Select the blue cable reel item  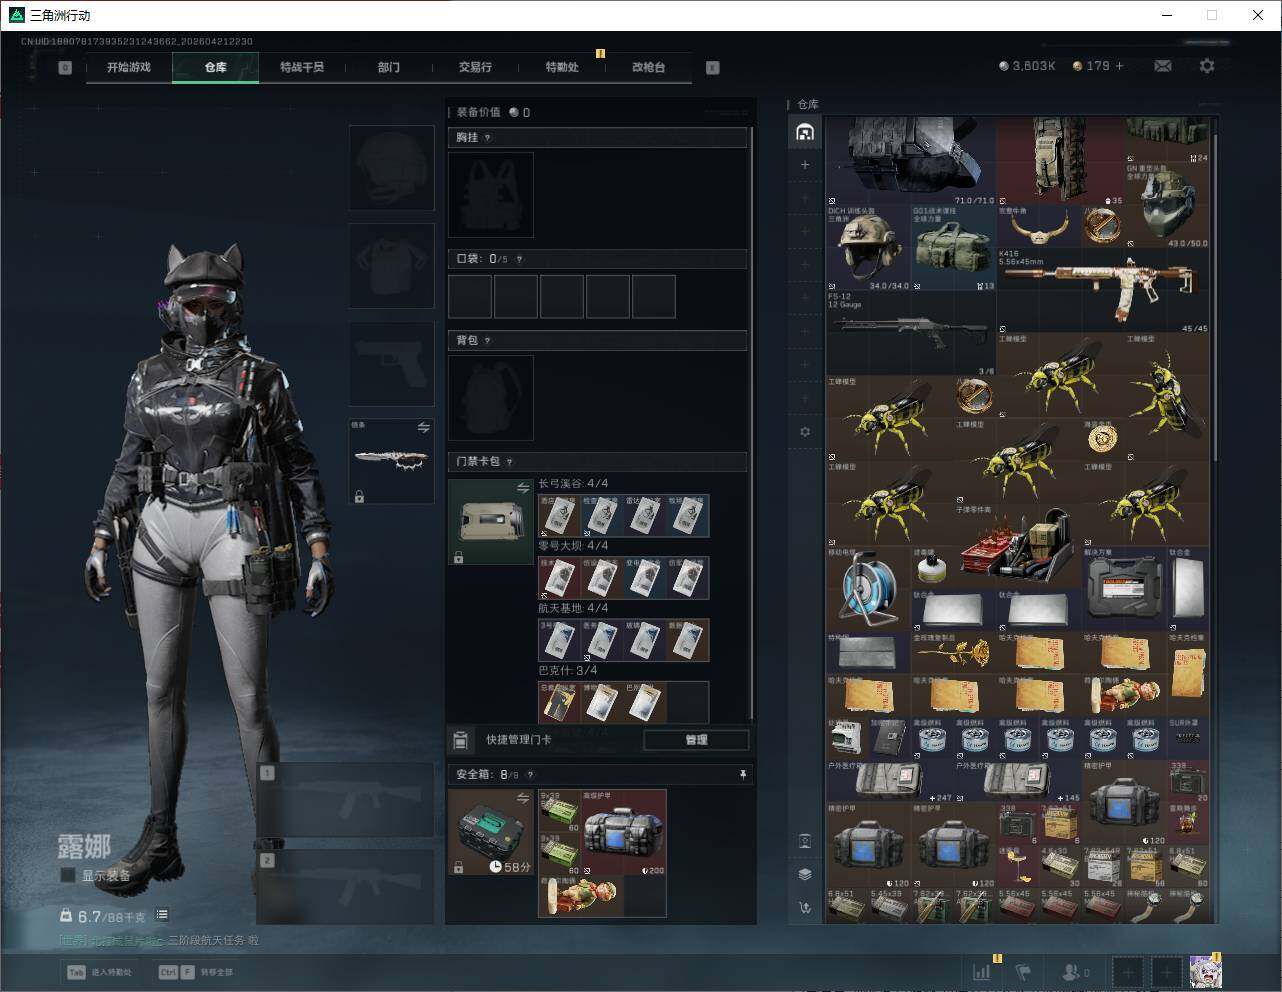point(869,588)
